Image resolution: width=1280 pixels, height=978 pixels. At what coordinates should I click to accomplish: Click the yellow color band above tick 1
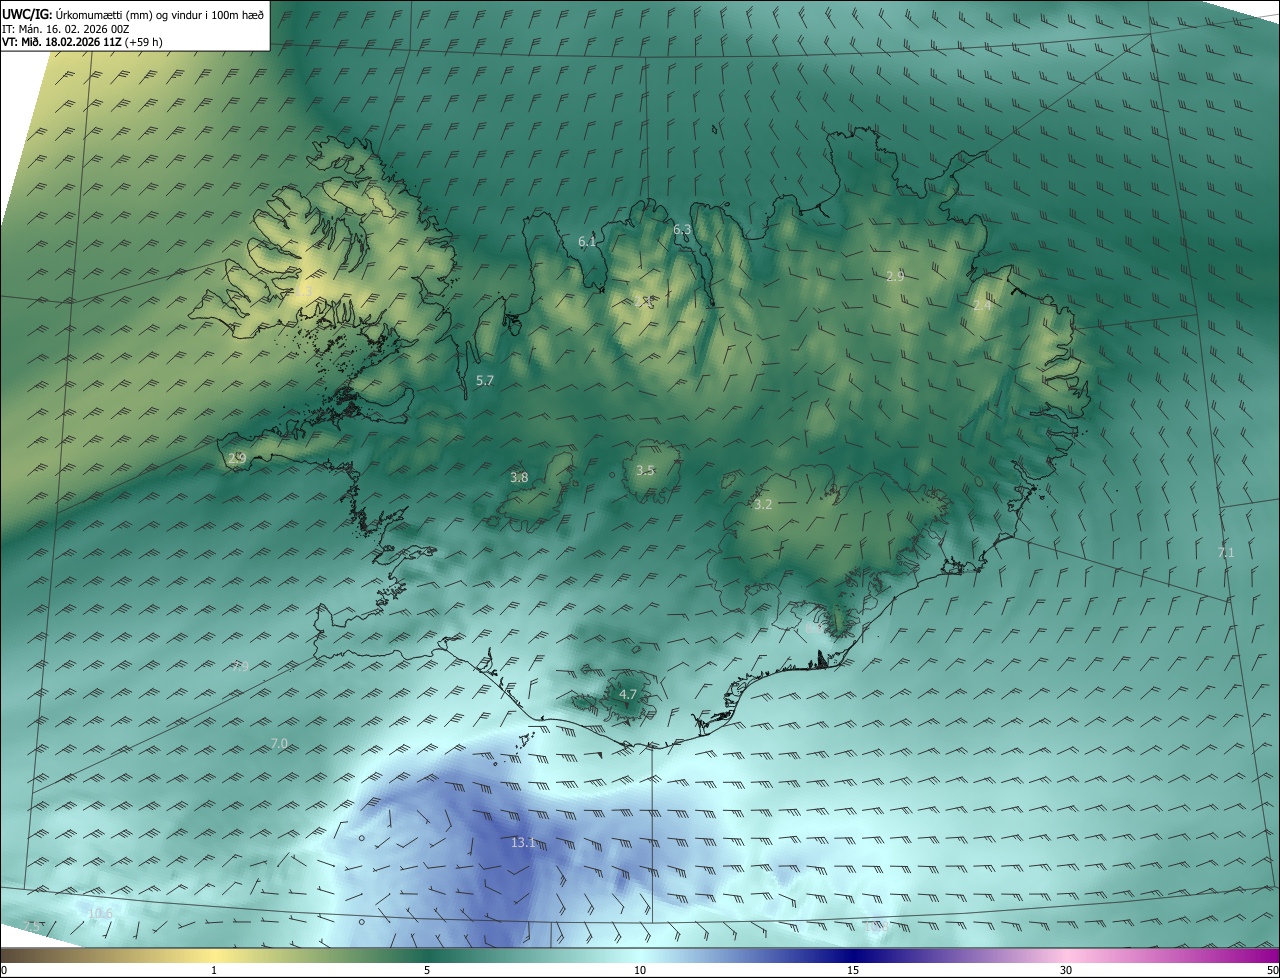click(x=214, y=955)
